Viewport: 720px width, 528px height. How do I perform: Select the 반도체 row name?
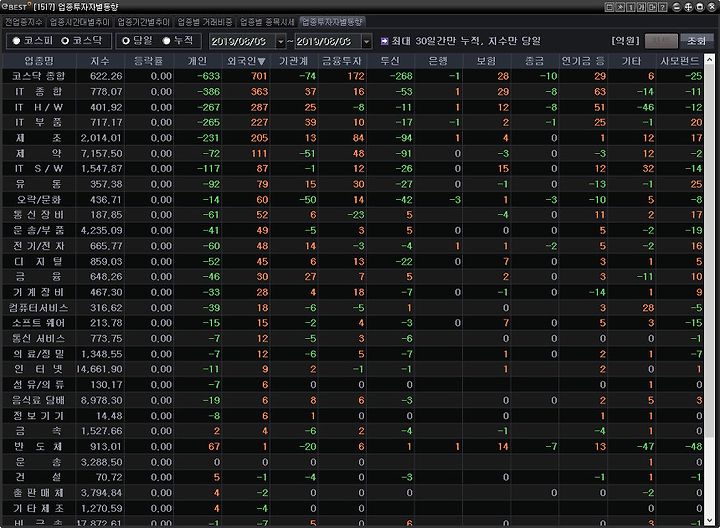tap(39, 447)
